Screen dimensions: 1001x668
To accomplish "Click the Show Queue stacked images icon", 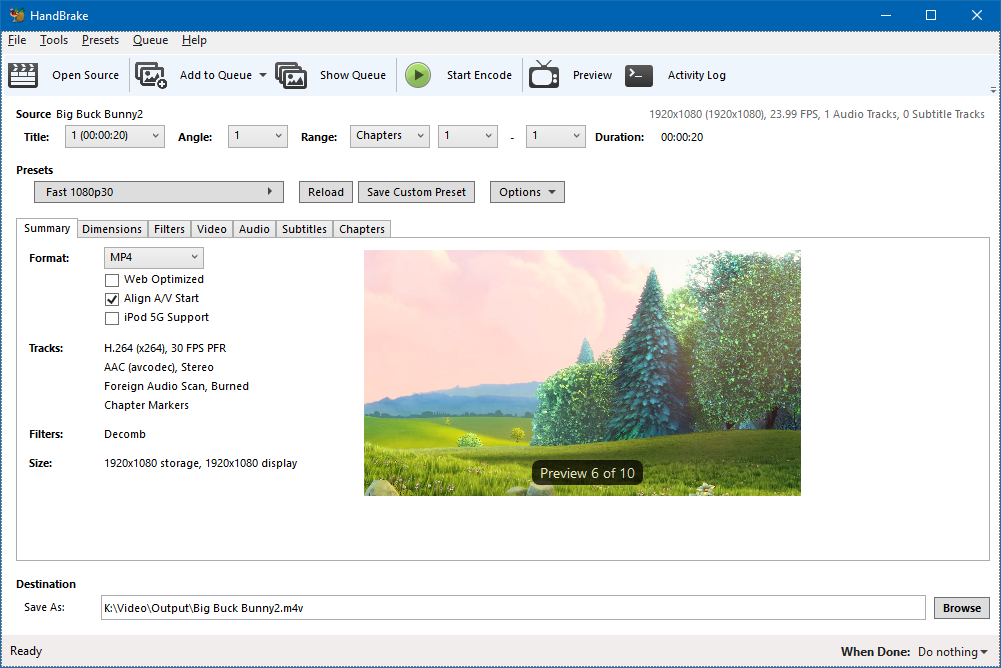I will coord(291,75).
